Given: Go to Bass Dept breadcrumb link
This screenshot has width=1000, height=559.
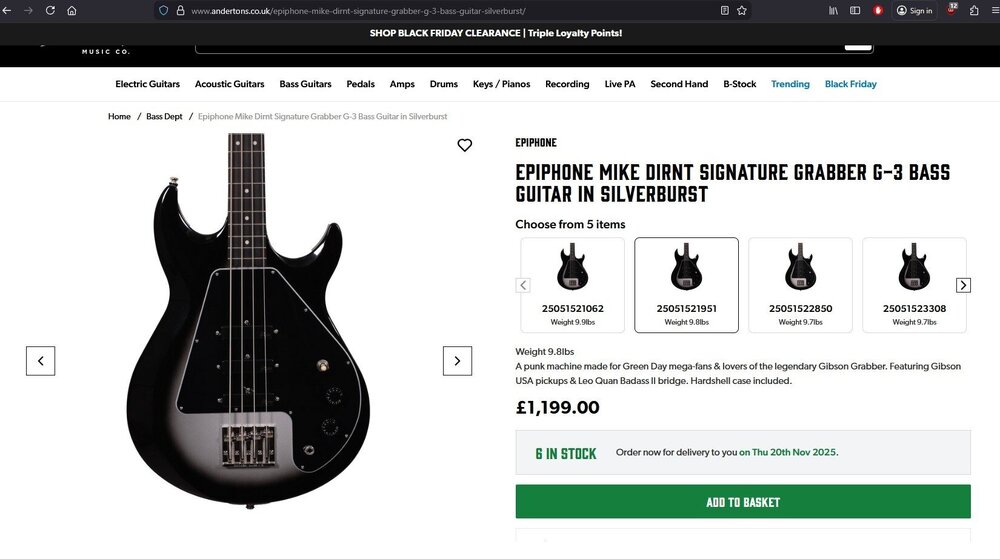Looking at the screenshot, I should pyautogui.click(x=164, y=117).
